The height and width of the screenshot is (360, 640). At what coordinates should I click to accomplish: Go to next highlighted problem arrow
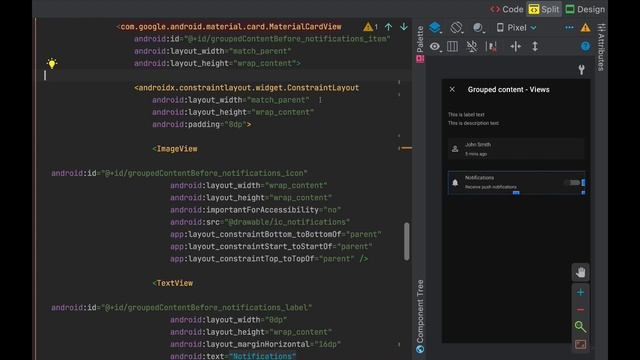click(404, 27)
